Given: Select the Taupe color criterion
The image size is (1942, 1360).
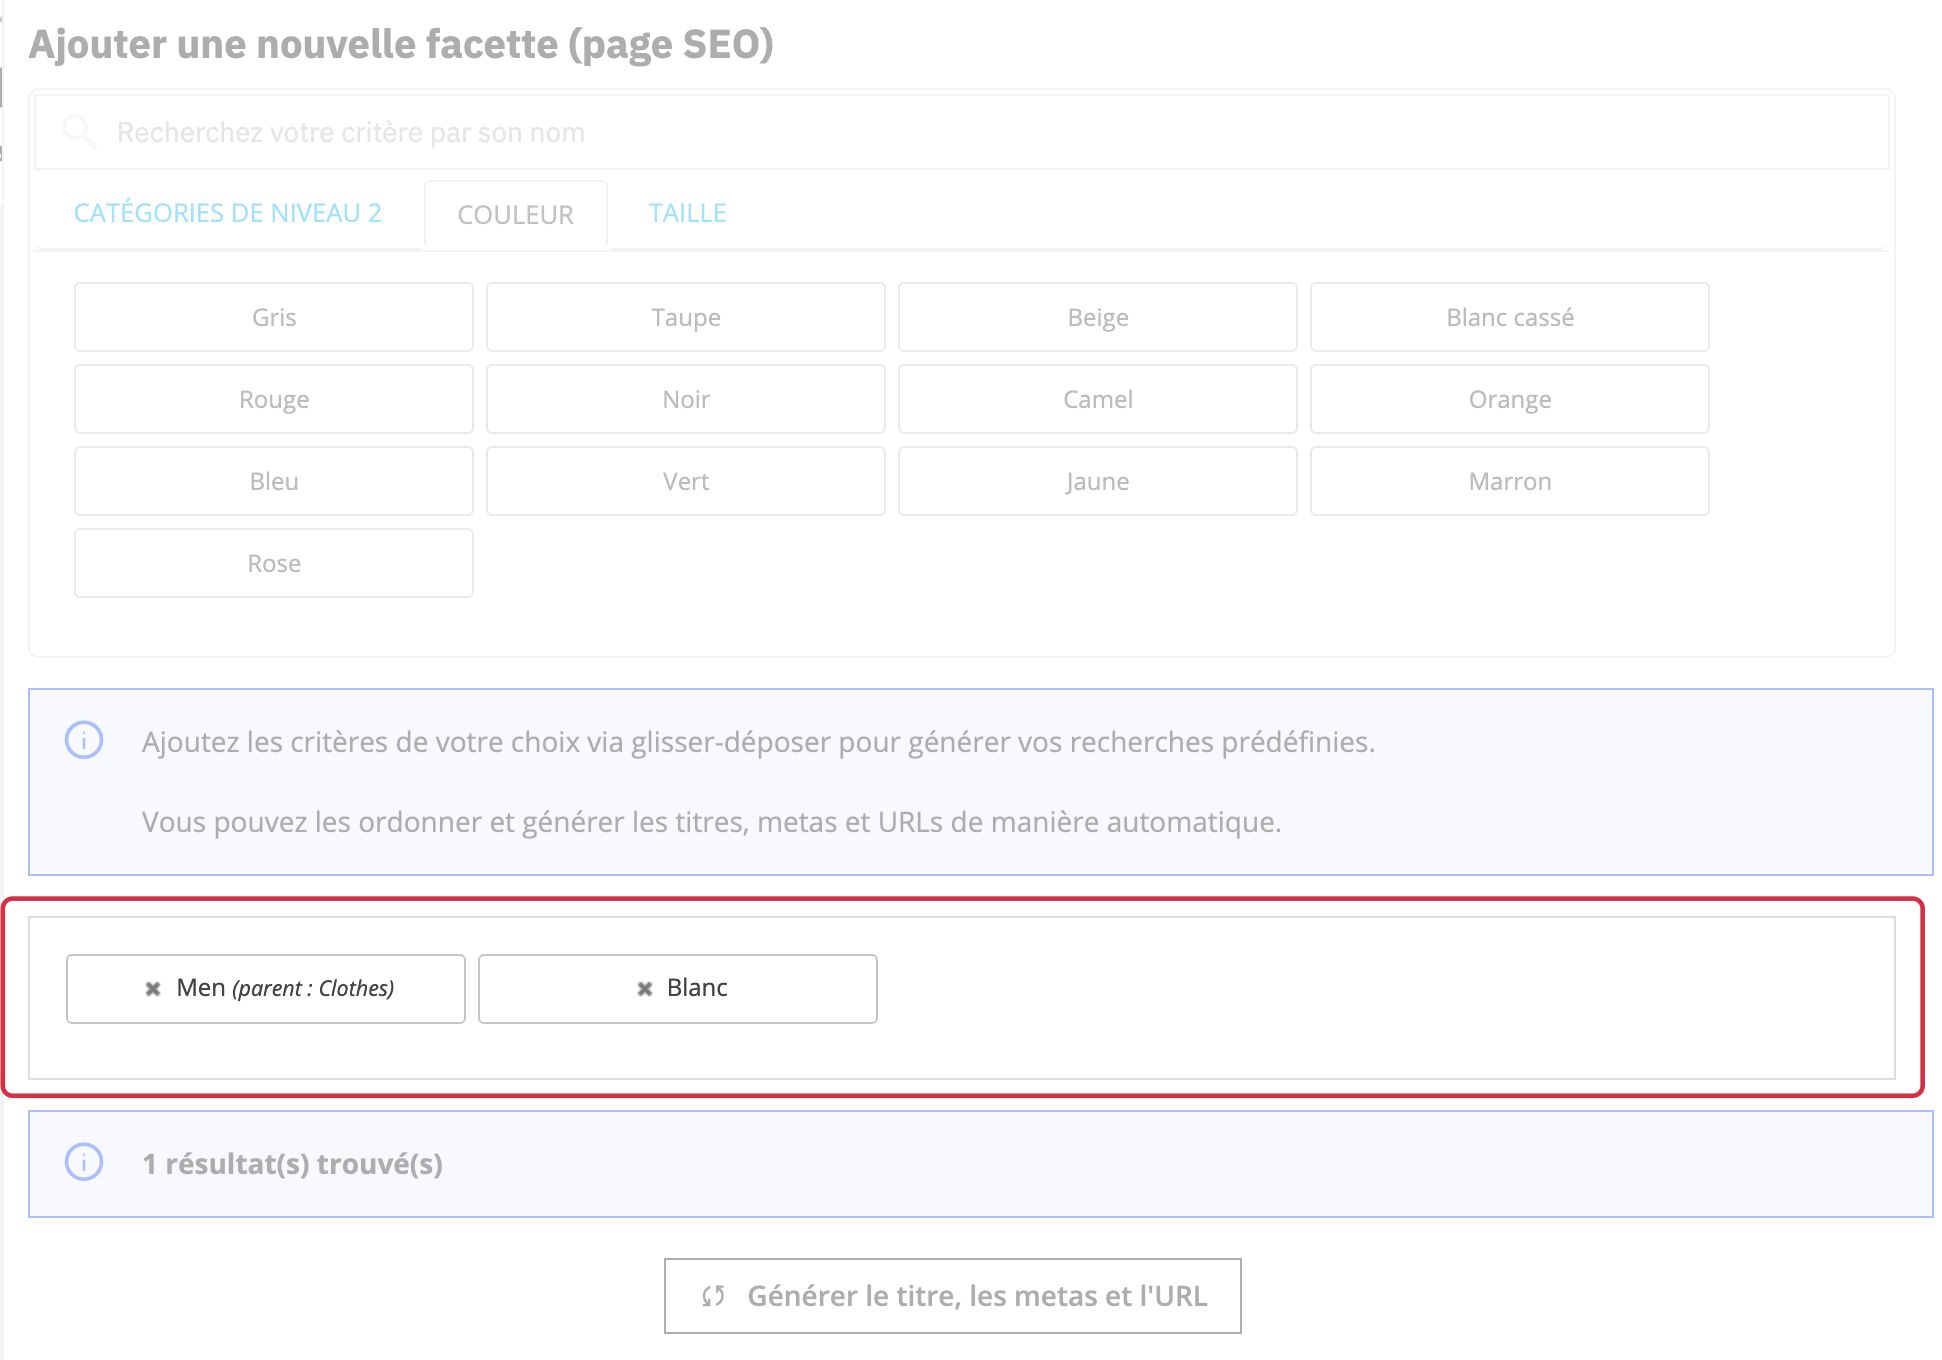Looking at the screenshot, I should [x=686, y=317].
